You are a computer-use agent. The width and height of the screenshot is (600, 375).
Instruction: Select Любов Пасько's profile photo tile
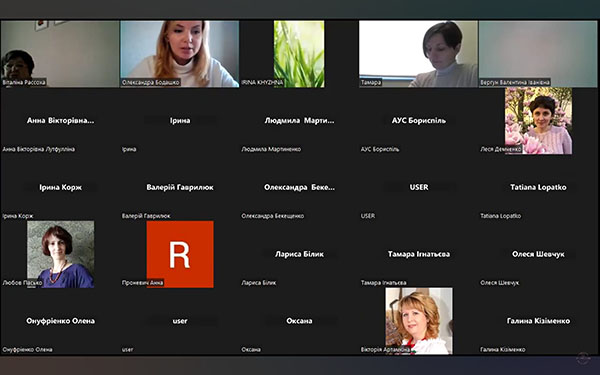tap(60, 254)
